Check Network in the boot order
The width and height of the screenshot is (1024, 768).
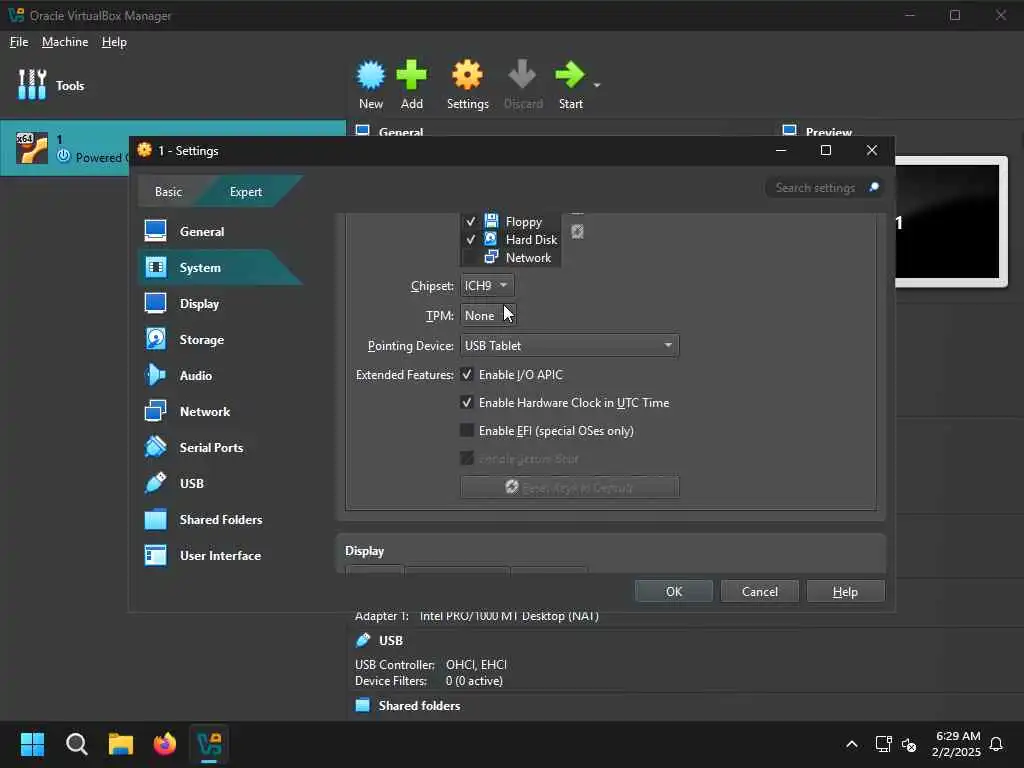(x=470, y=257)
